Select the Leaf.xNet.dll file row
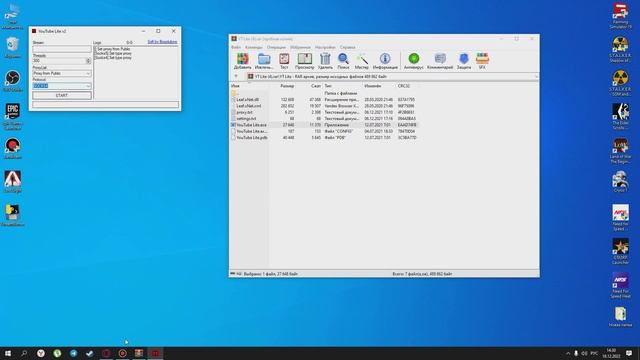Screen dimensions: 640x360 [x=324, y=99]
